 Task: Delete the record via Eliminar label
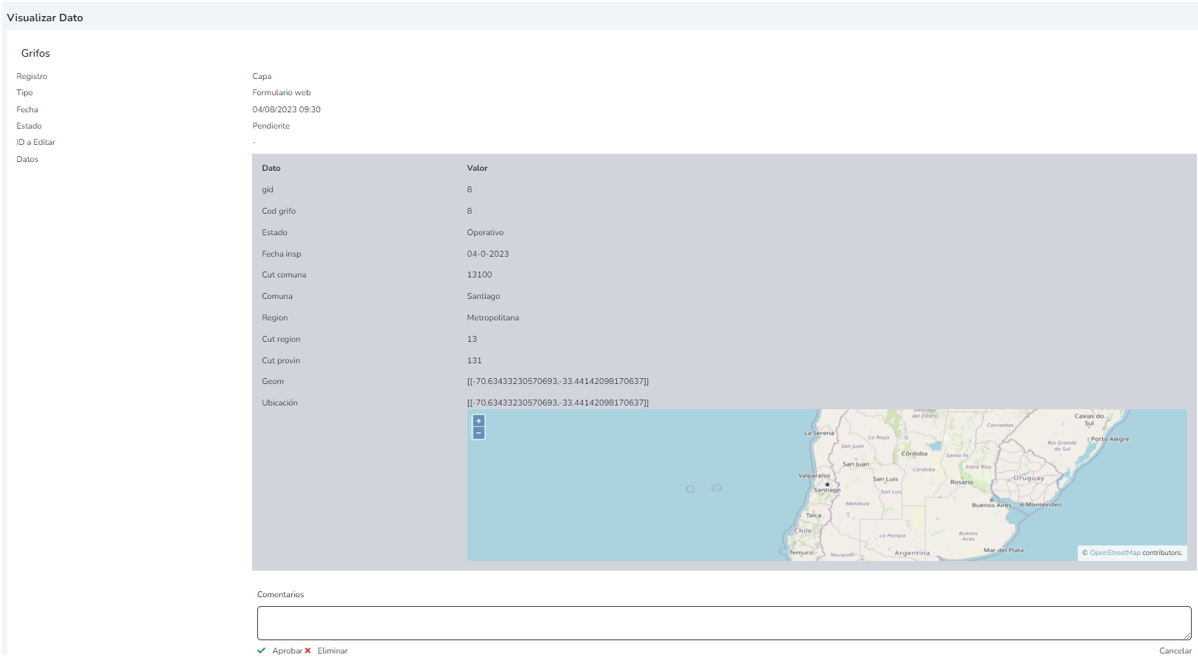pyautogui.click(x=333, y=651)
